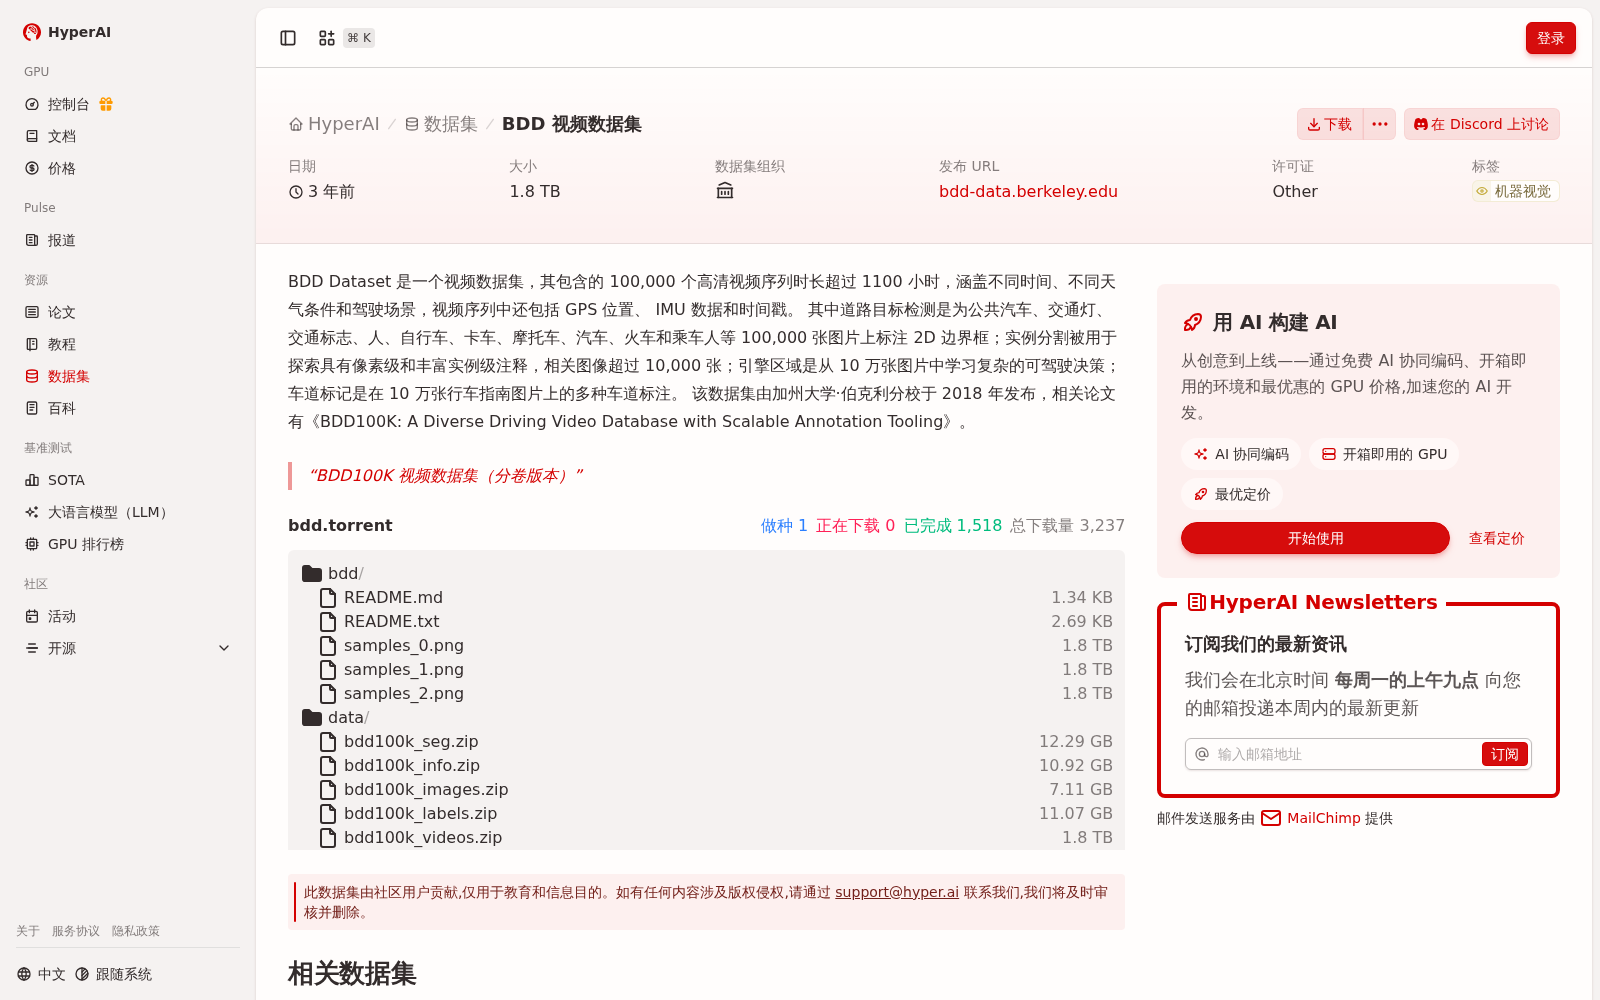The height and width of the screenshot is (1000, 1600).
Task: Click the data/ folder icon
Action: 312,717
